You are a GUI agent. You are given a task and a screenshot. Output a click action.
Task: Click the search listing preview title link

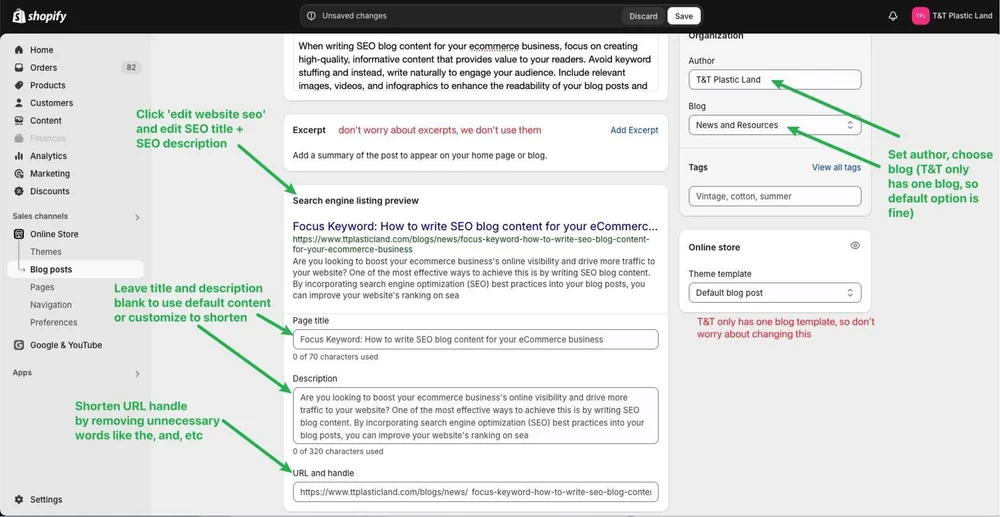pos(475,226)
